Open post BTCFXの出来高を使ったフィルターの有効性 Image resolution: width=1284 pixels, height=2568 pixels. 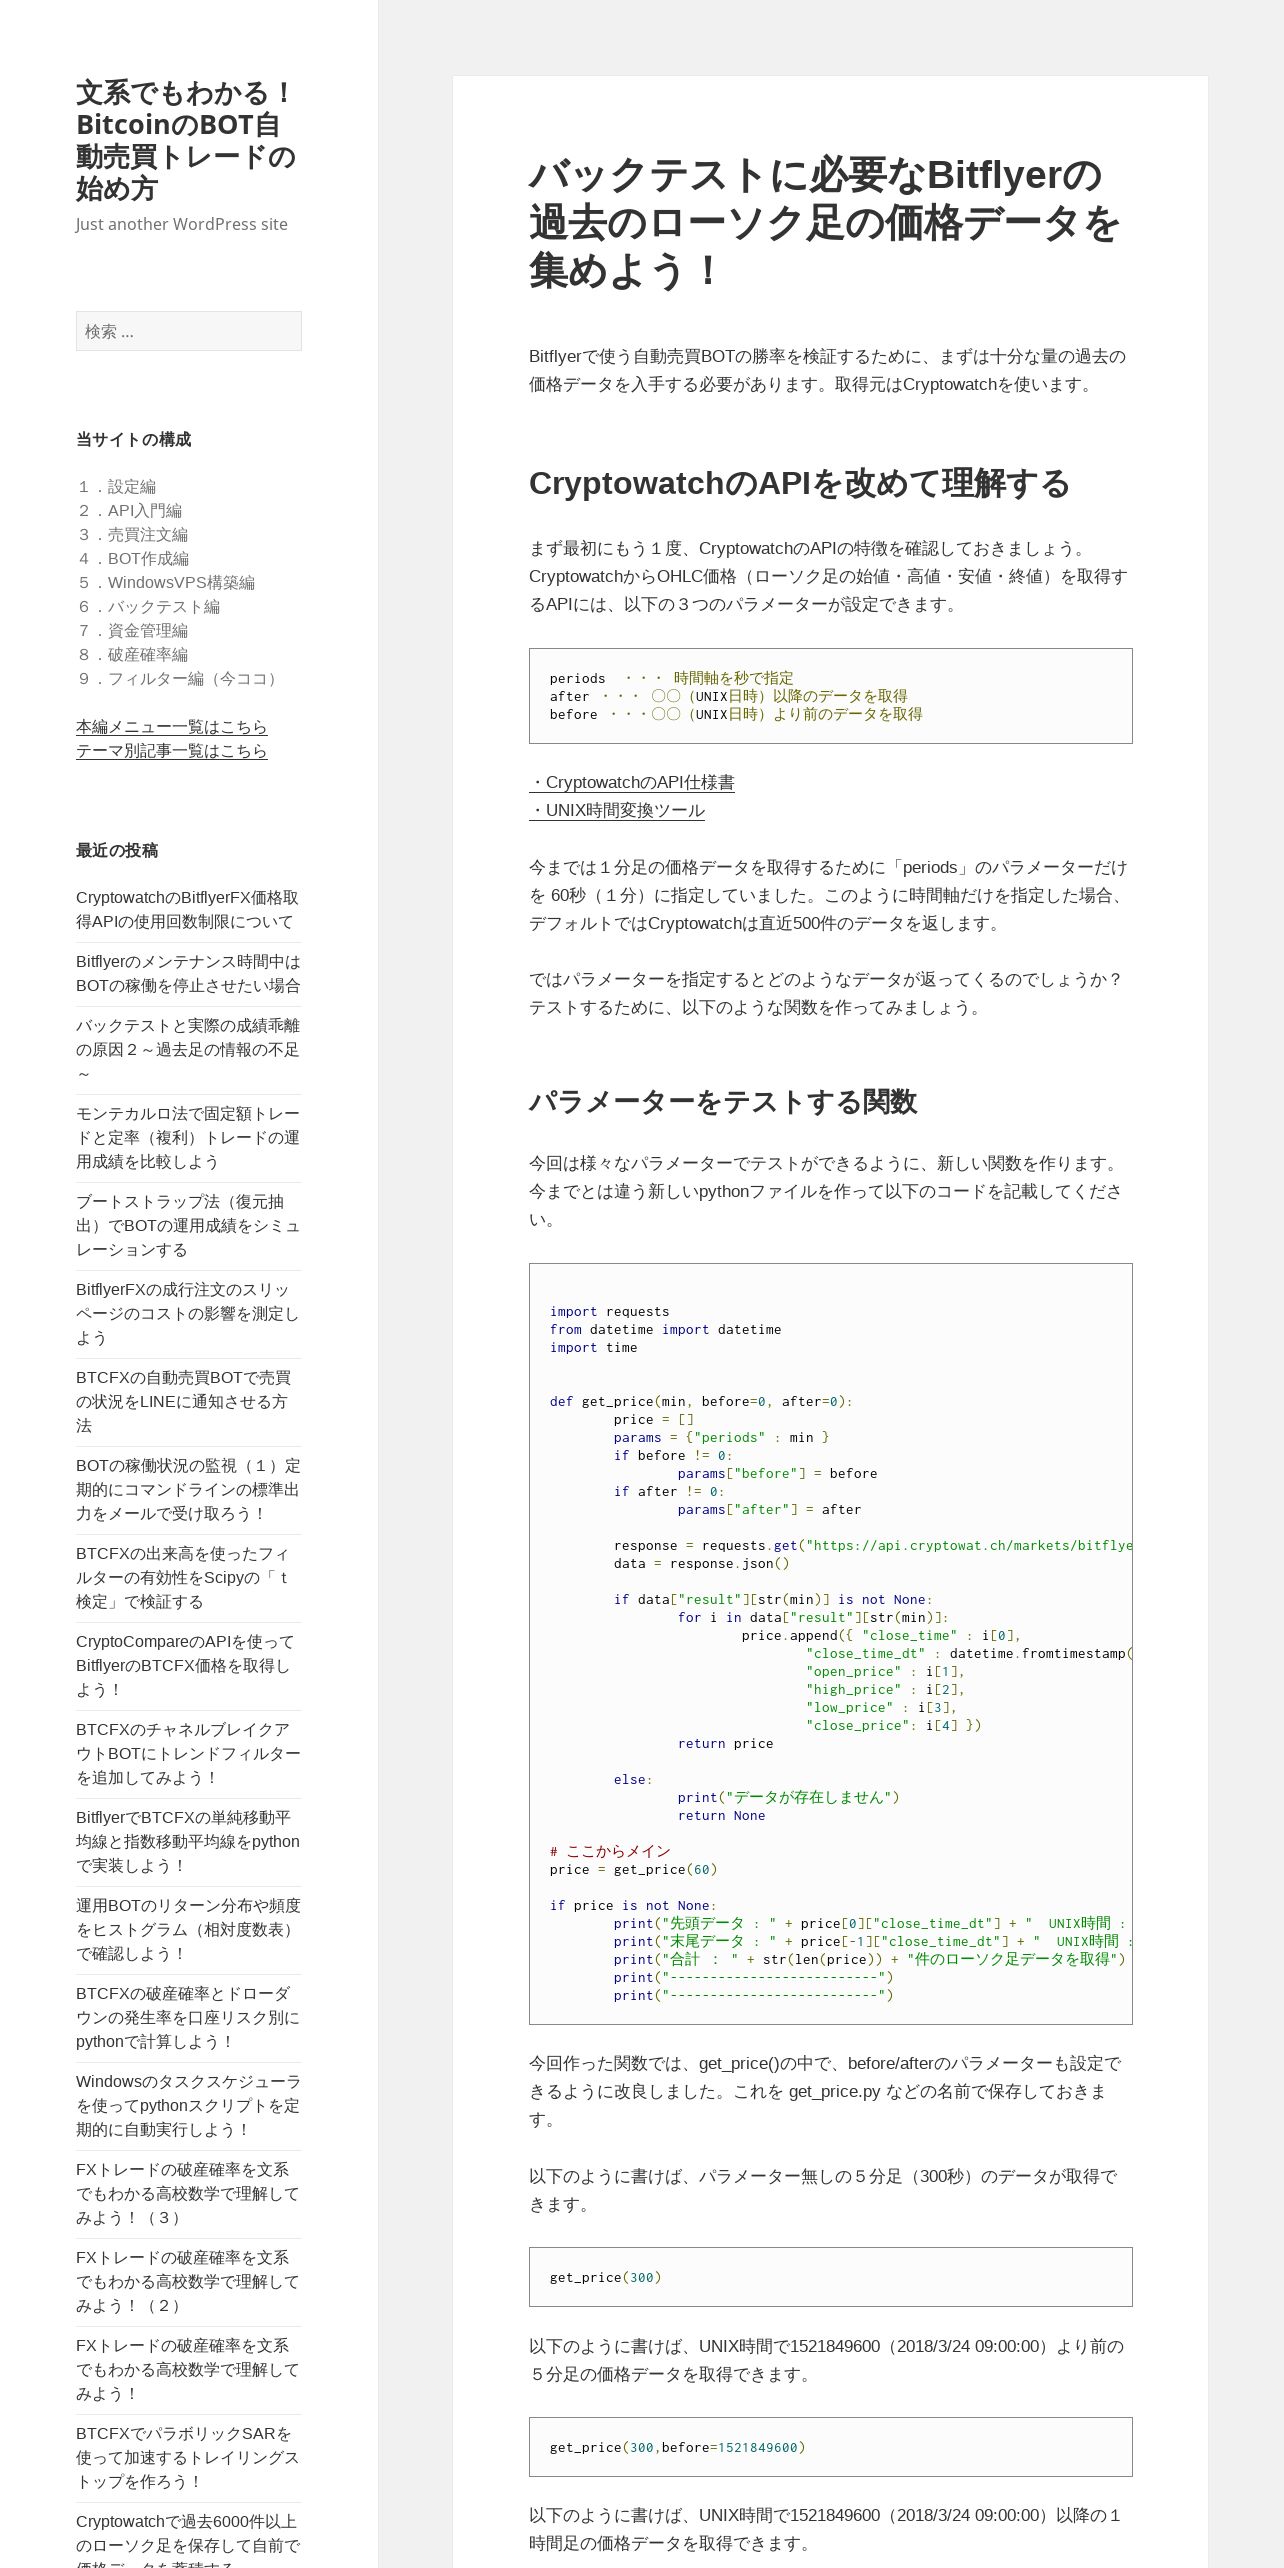coord(183,1578)
